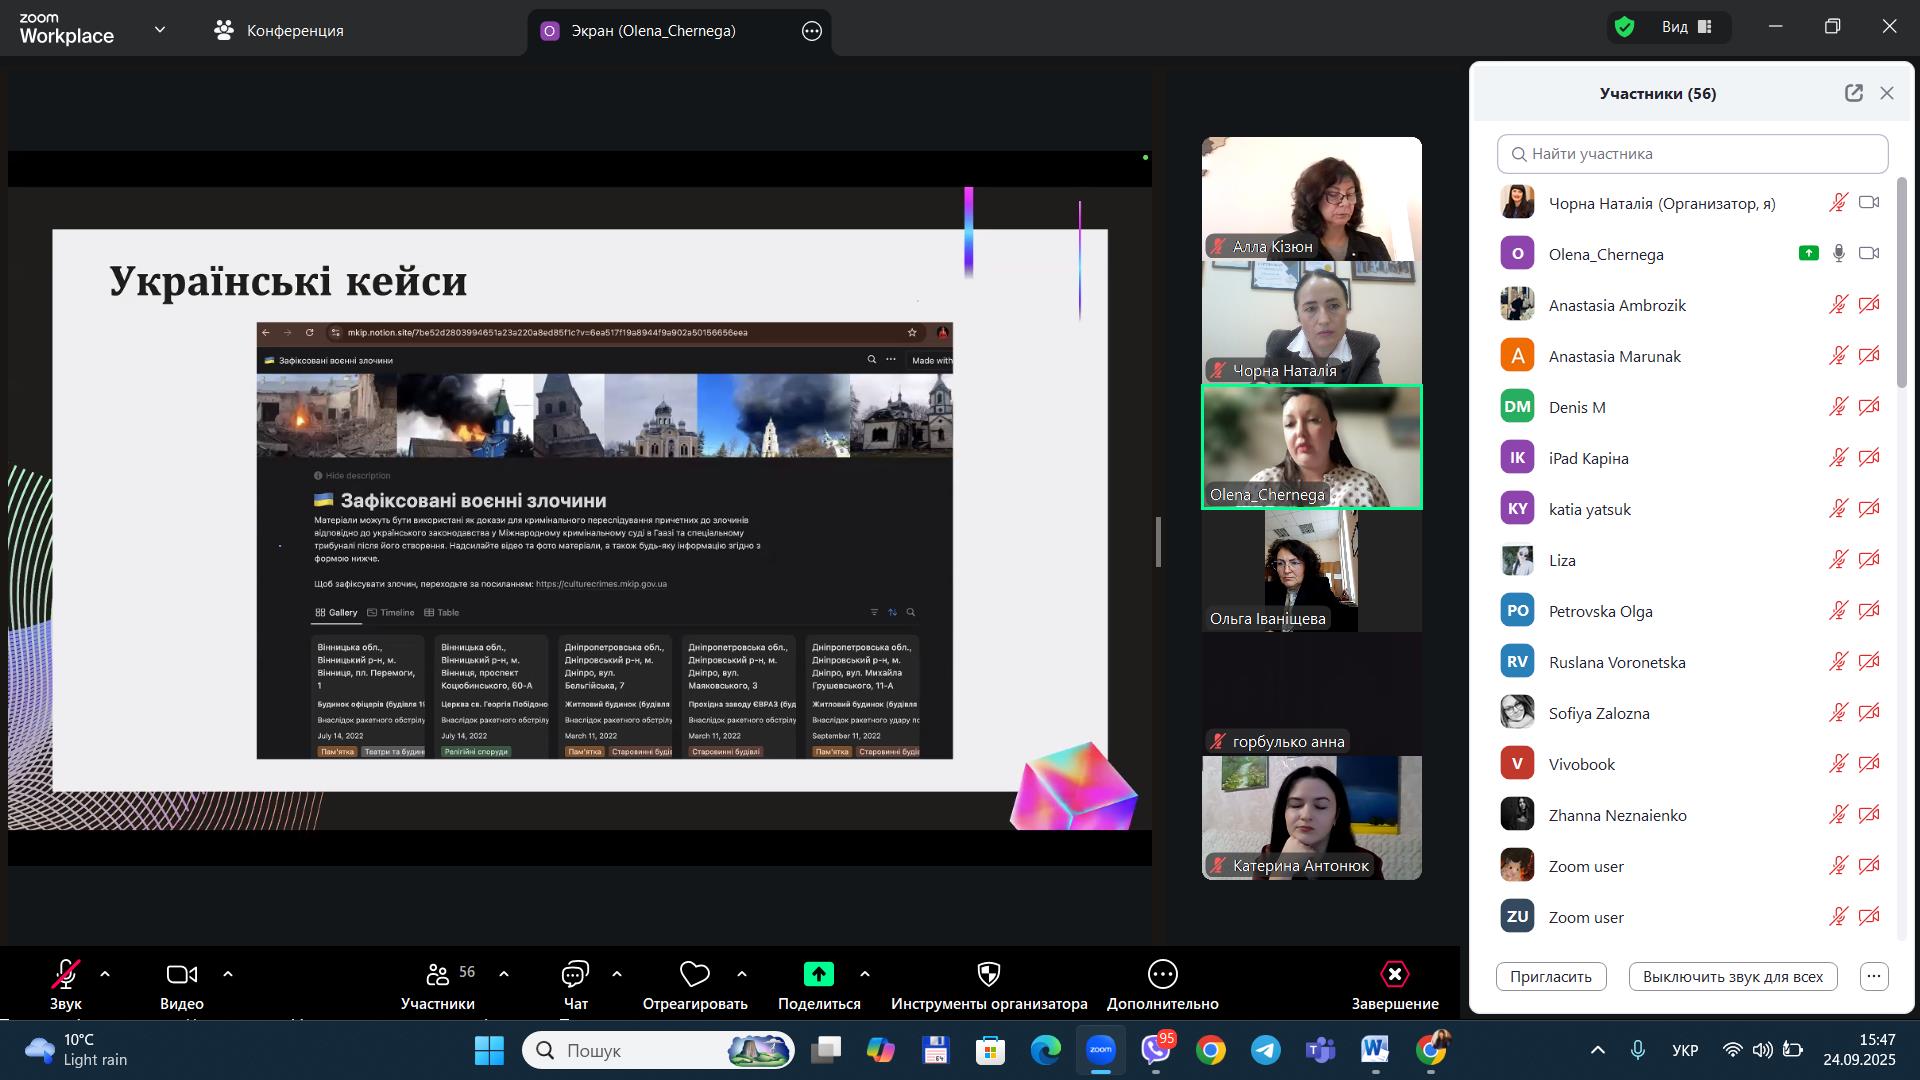Toggle Olena_Chernega's microphone in participant list
The height and width of the screenshot is (1080, 1920).
tap(1838, 254)
